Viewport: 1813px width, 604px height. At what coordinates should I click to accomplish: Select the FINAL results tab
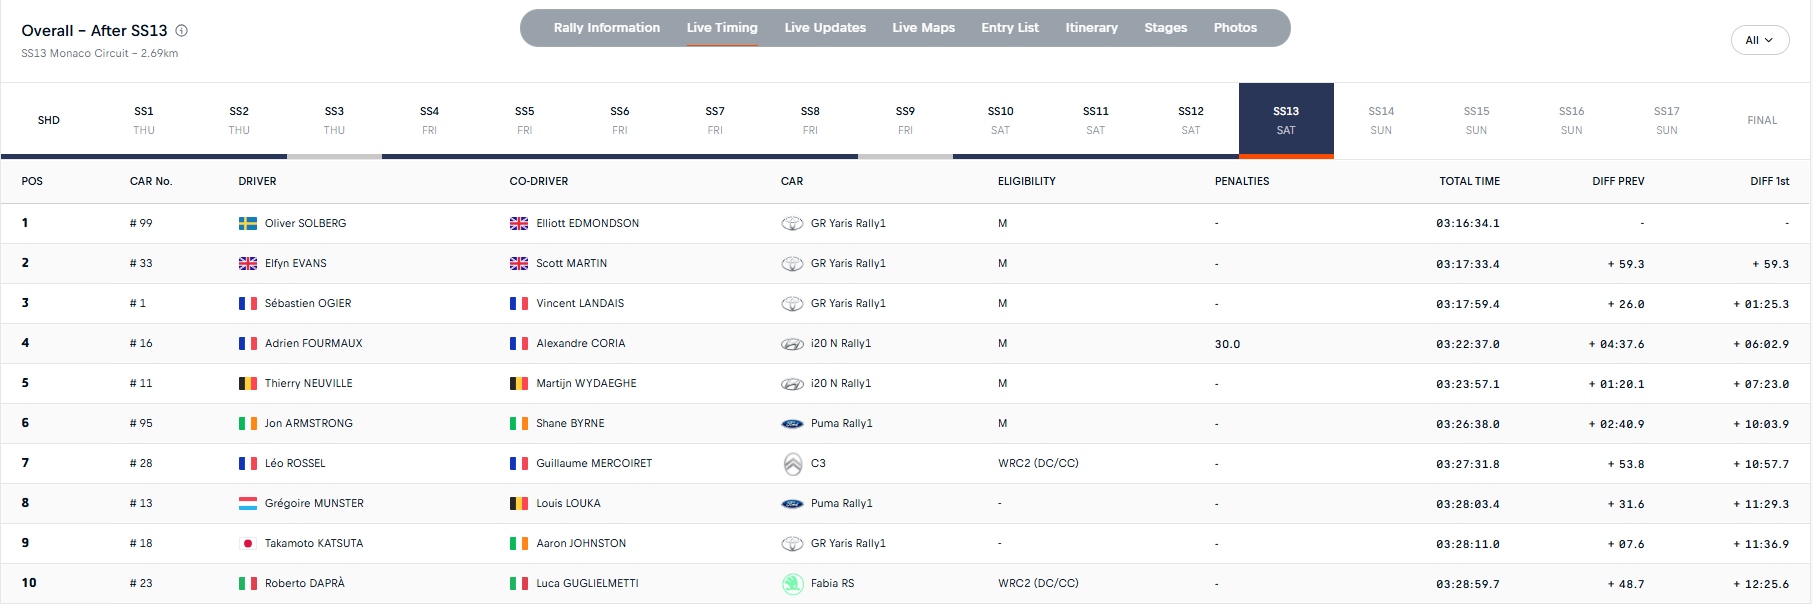coord(1761,120)
